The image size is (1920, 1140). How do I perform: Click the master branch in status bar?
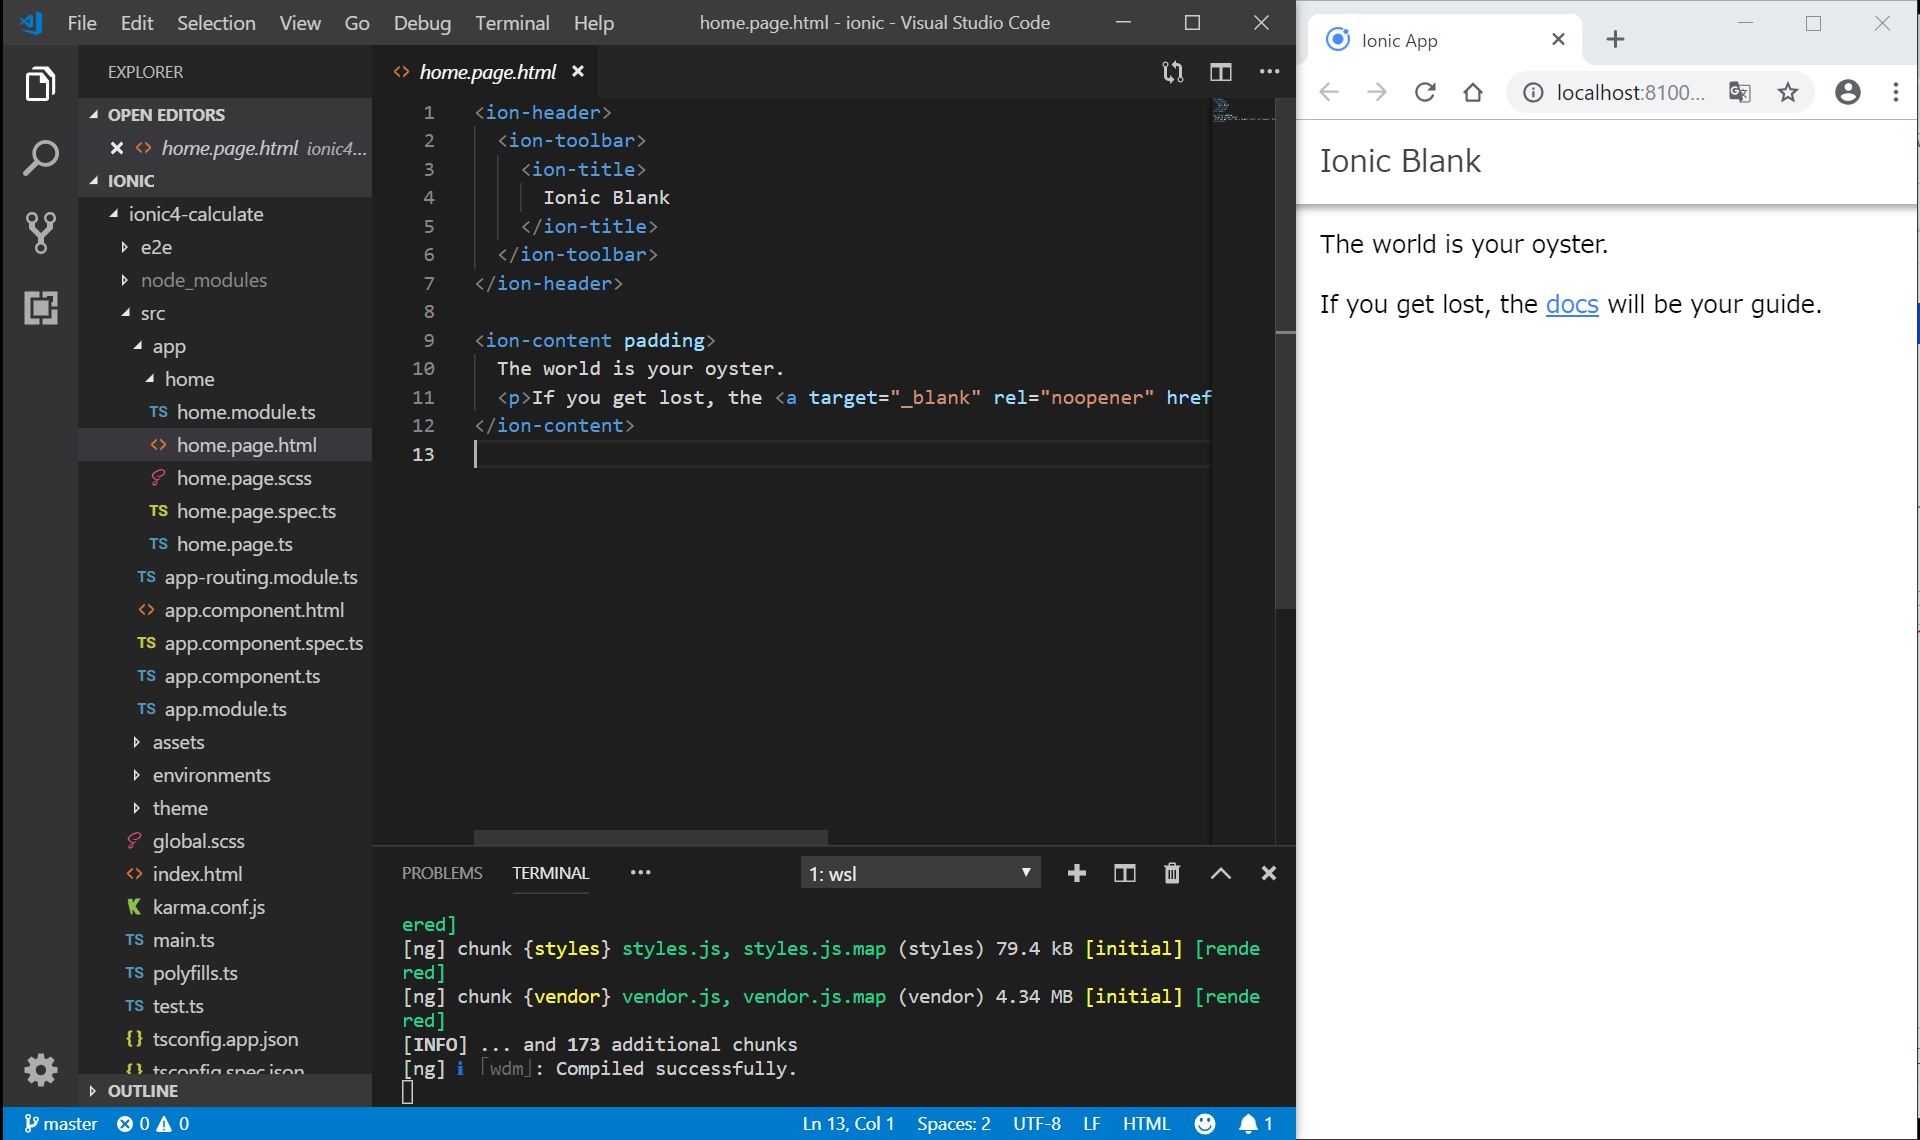coord(60,1124)
